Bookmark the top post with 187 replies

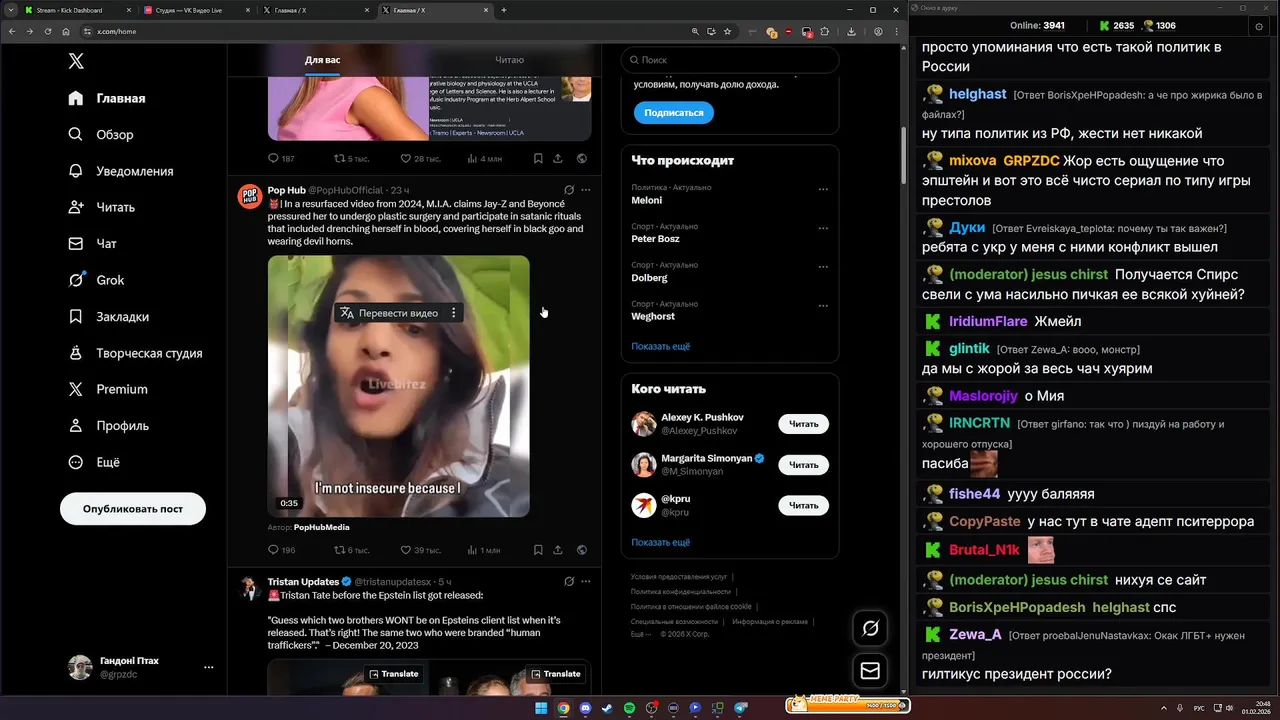click(538, 158)
